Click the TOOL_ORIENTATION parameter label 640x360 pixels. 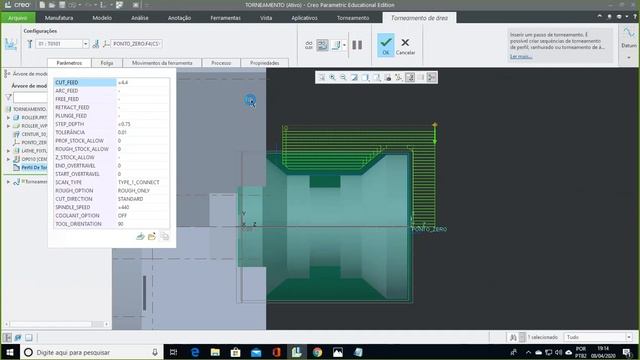[x=78, y=224]
